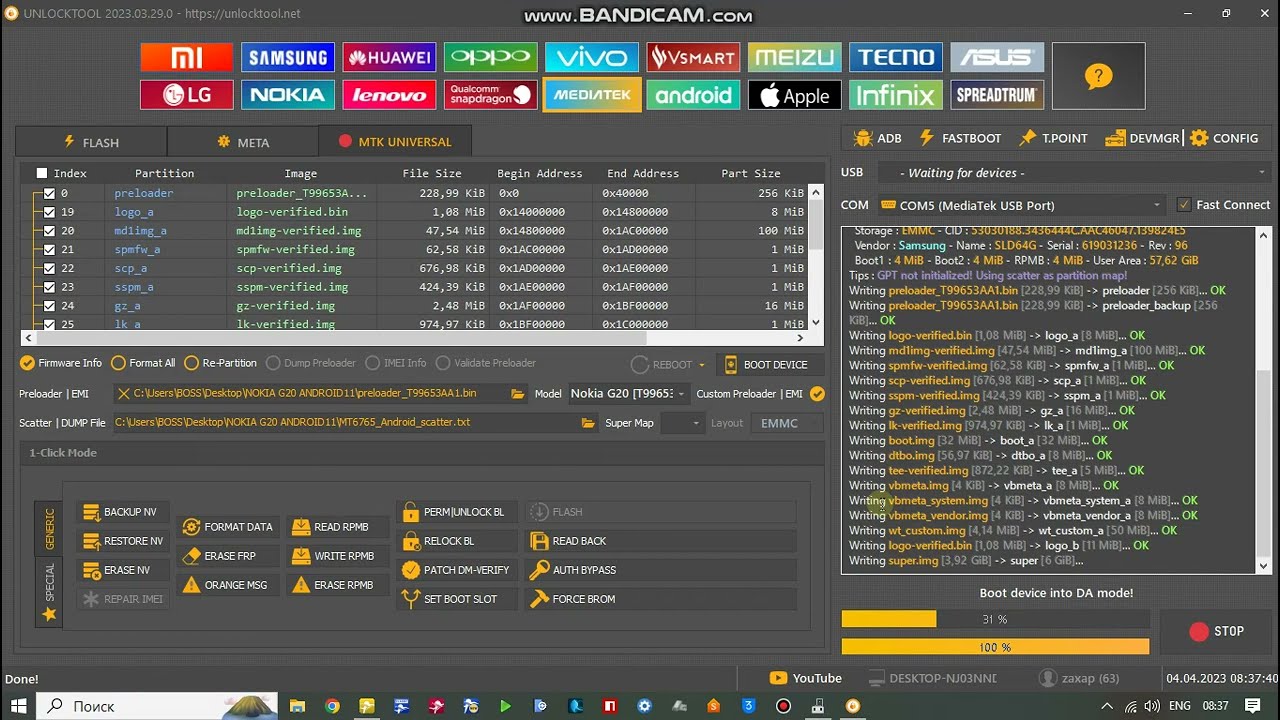Open File Explorer from the taskbar
The image size is (1280, 720).
[297, 706]
